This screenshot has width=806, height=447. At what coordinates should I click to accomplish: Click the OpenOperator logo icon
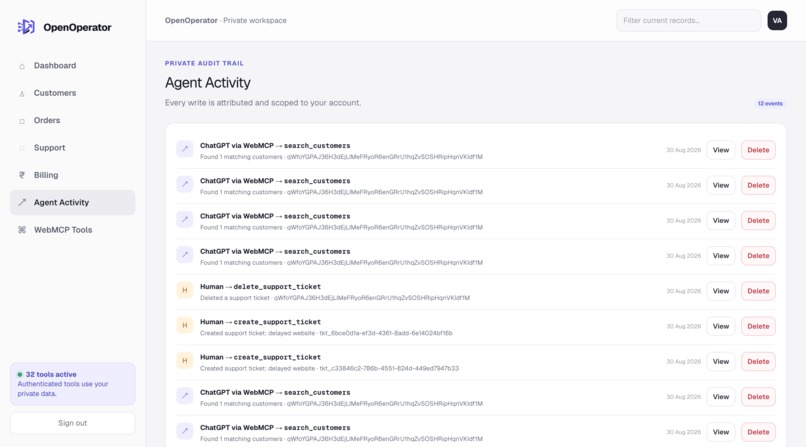[x=26, y=27]
